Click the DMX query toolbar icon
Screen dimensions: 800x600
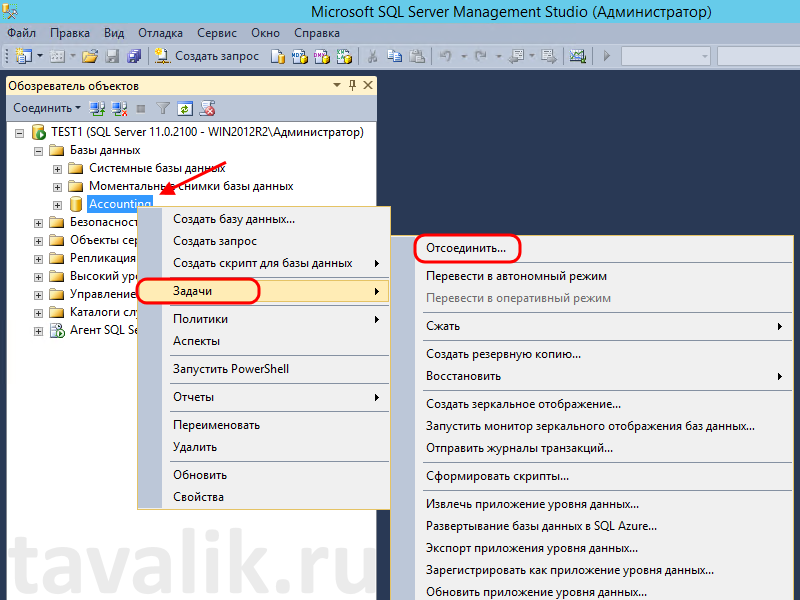pos(322,56)
